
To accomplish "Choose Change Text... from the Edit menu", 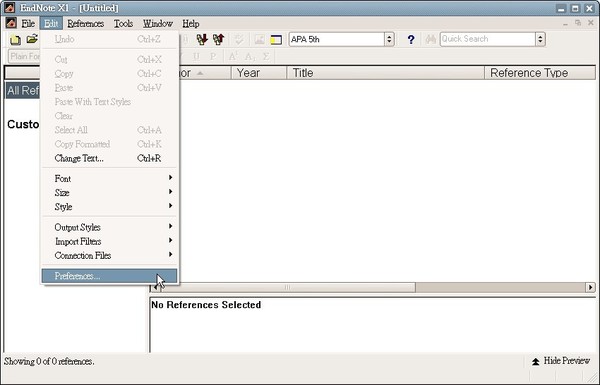I will pos(109,158).
